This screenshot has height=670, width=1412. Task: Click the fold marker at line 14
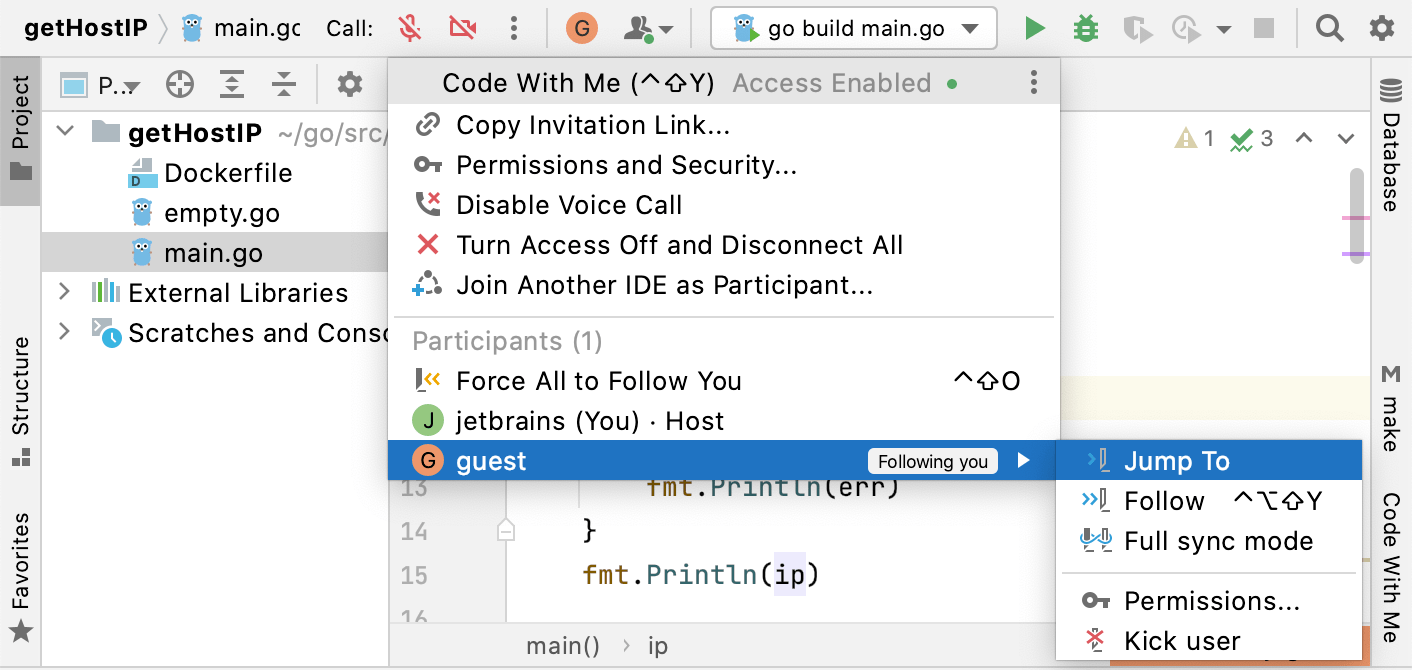[506, 530]
